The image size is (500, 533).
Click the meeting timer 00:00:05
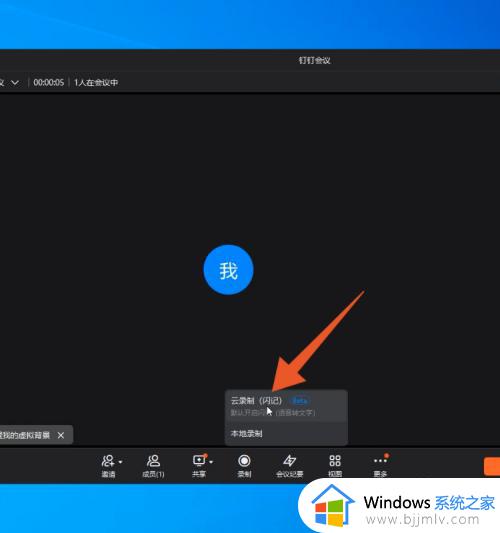point(49,83)
